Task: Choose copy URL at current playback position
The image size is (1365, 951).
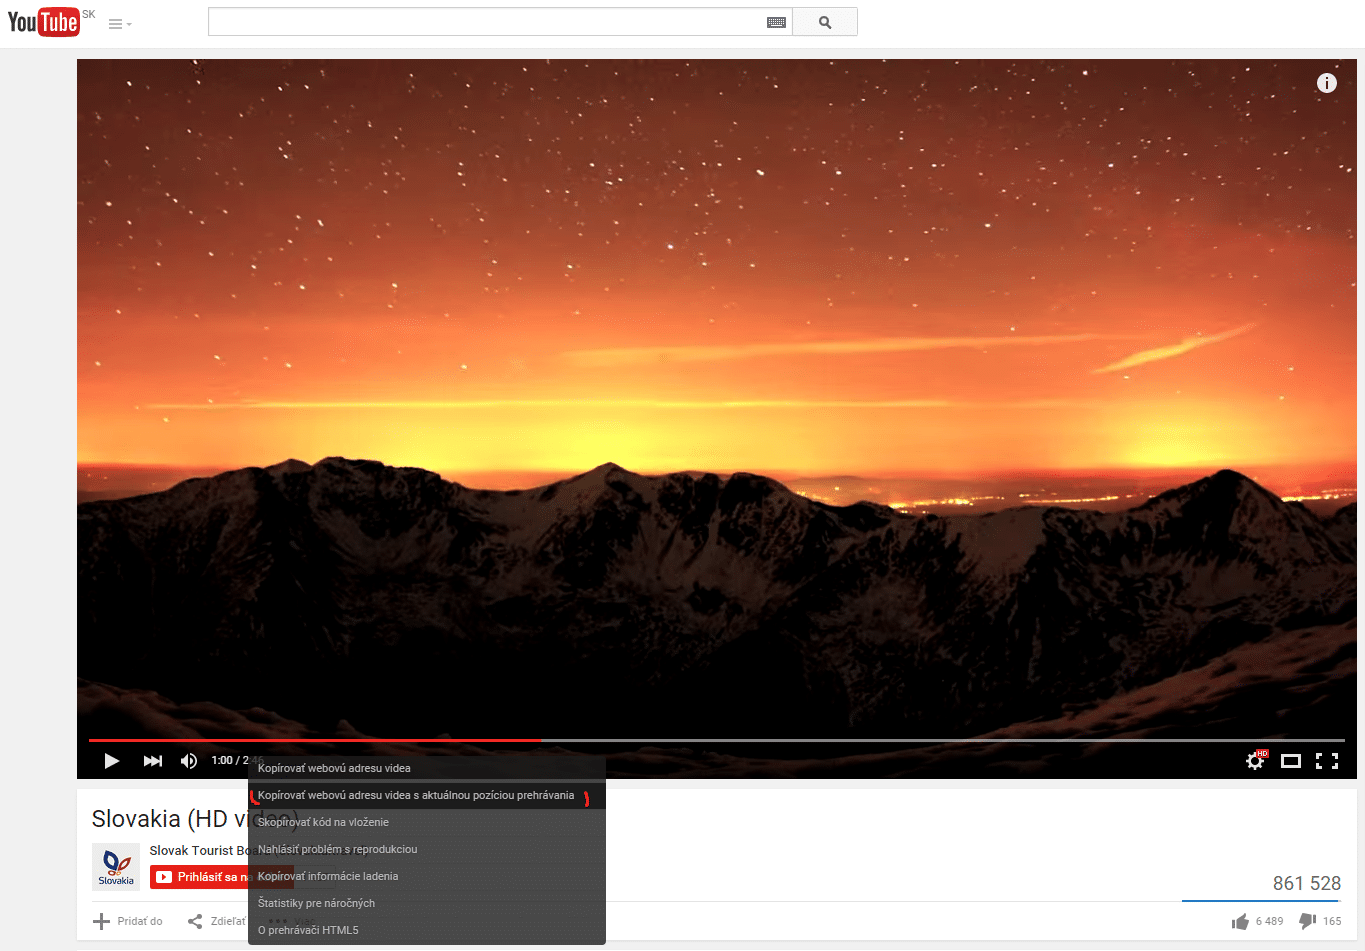Action: (x=427, y=795)
